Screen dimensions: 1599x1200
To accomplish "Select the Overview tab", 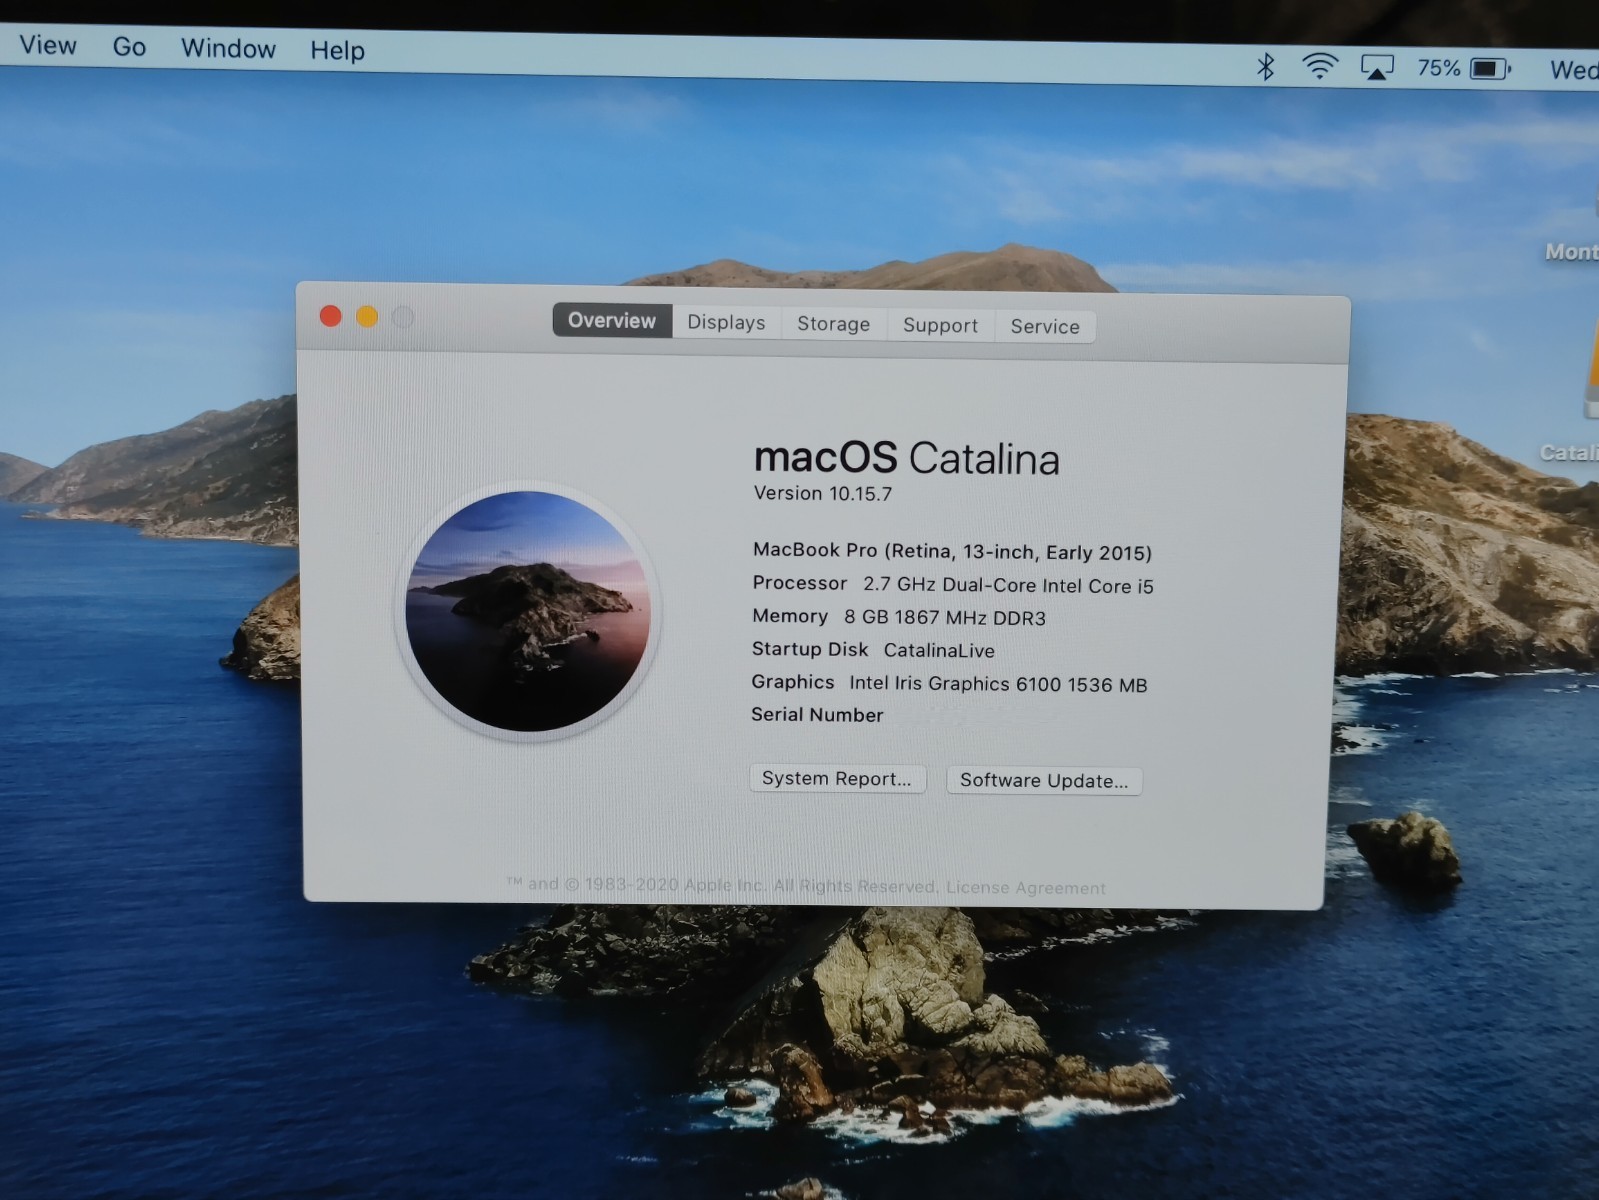I will point(612,320).
